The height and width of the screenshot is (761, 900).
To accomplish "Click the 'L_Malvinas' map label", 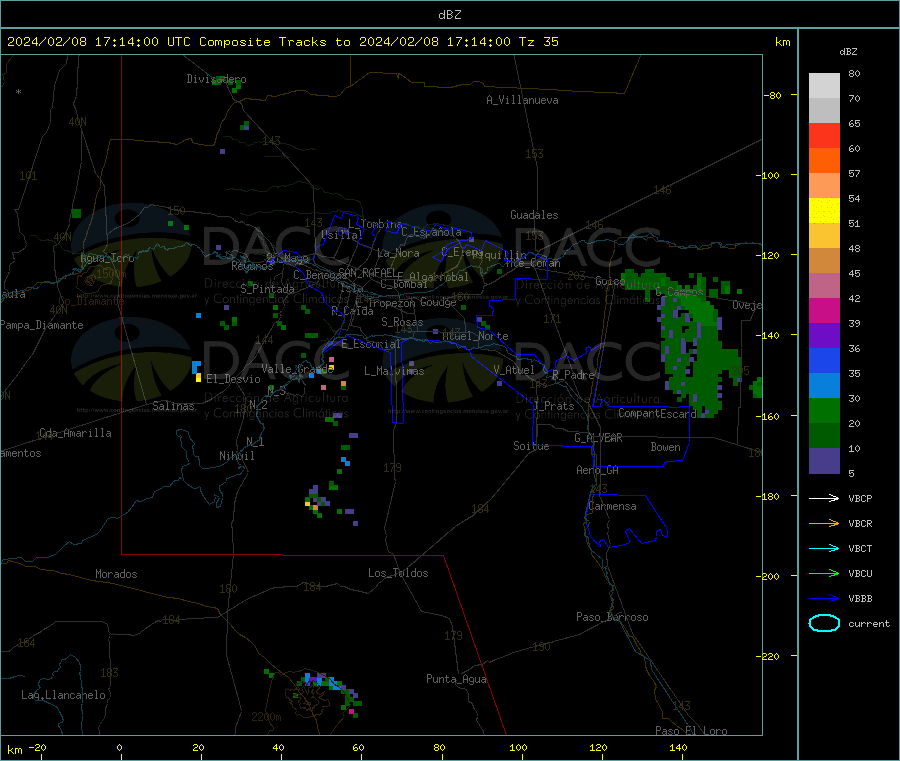I will [394, 371].
